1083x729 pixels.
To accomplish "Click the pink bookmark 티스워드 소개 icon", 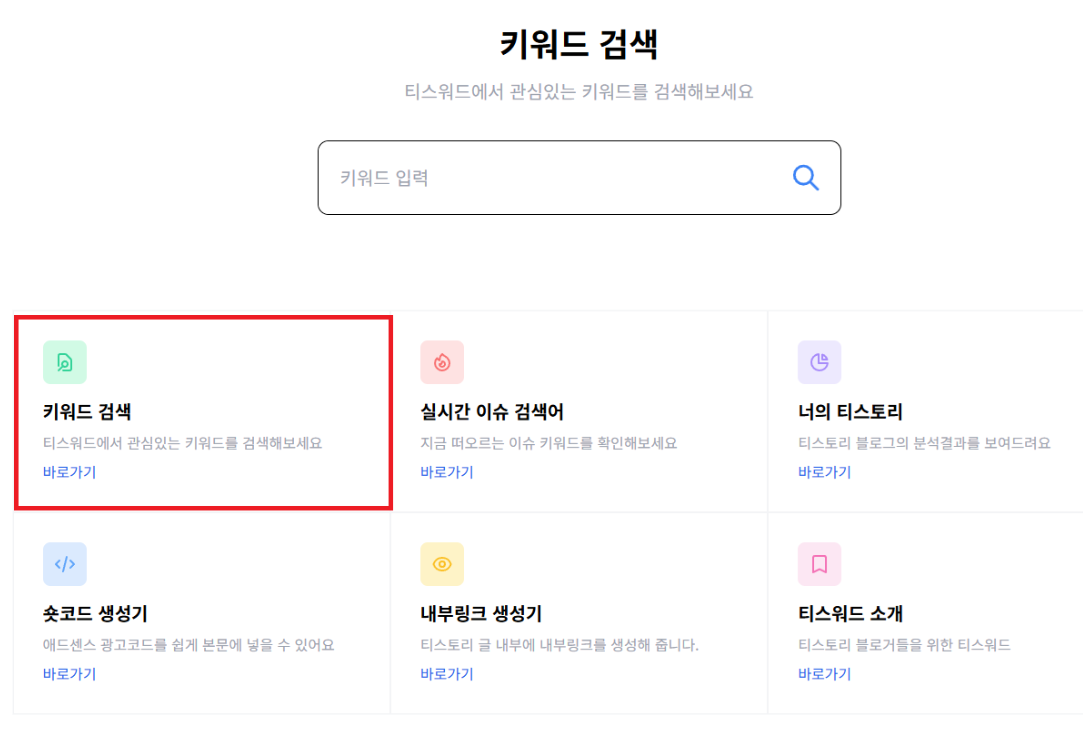I will [819, 564].
